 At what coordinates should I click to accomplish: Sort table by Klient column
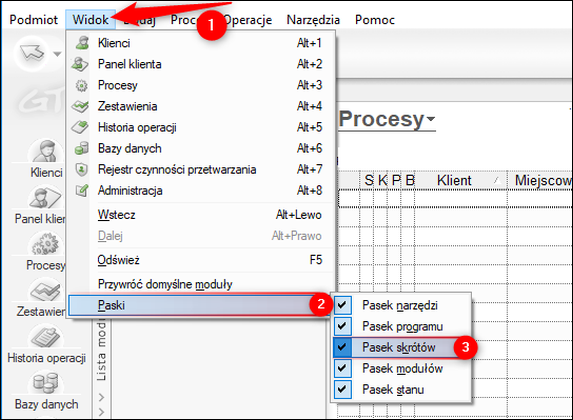tap(461, 180)
